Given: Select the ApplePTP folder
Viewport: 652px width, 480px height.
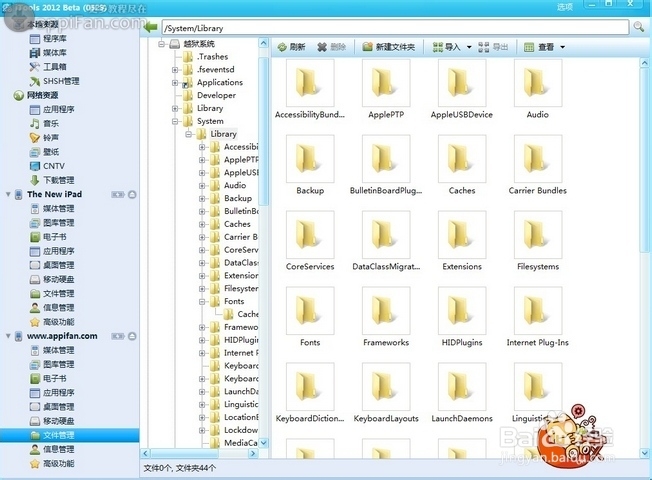Looking at the screenshot, I should click(386, 89).
